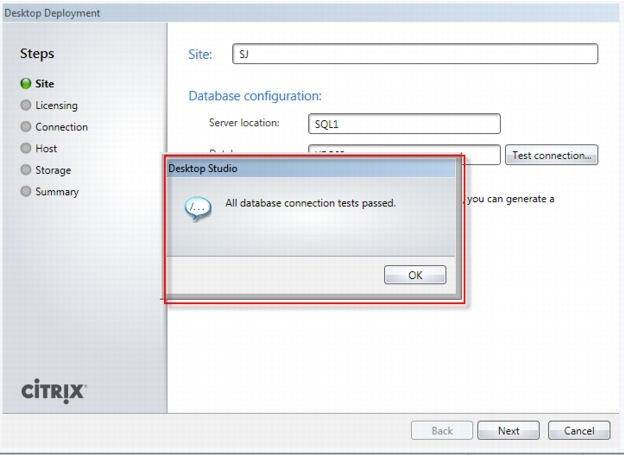The width and height of the screenshot is (624, 455).
Task: Click the gray Storage step indicator
Action: click(x=25, y=170)
